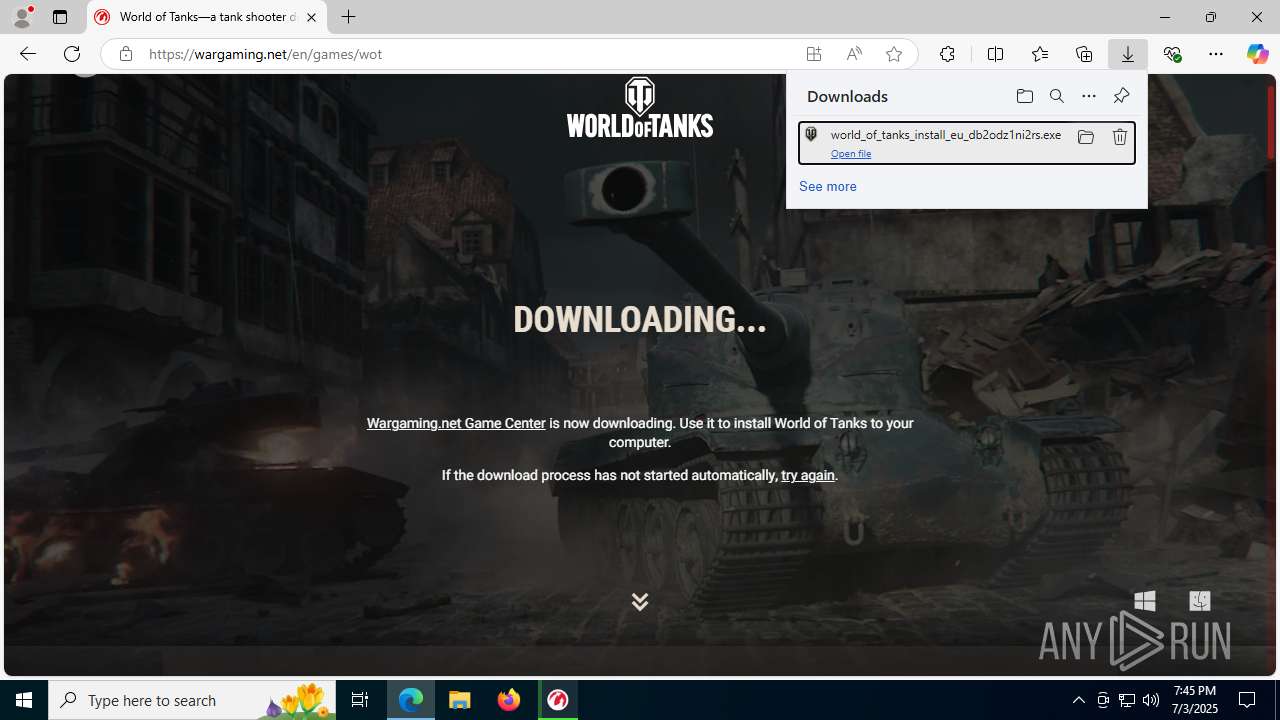Click Open file link for installer
The image size is (1280, 720).
coord(851,154)
